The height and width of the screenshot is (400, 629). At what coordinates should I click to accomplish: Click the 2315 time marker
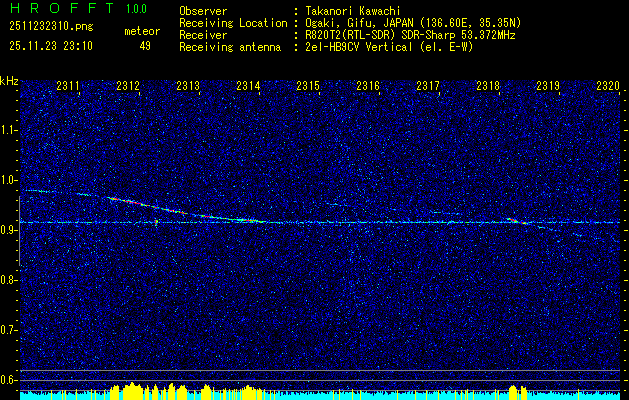tap(308, 87)
